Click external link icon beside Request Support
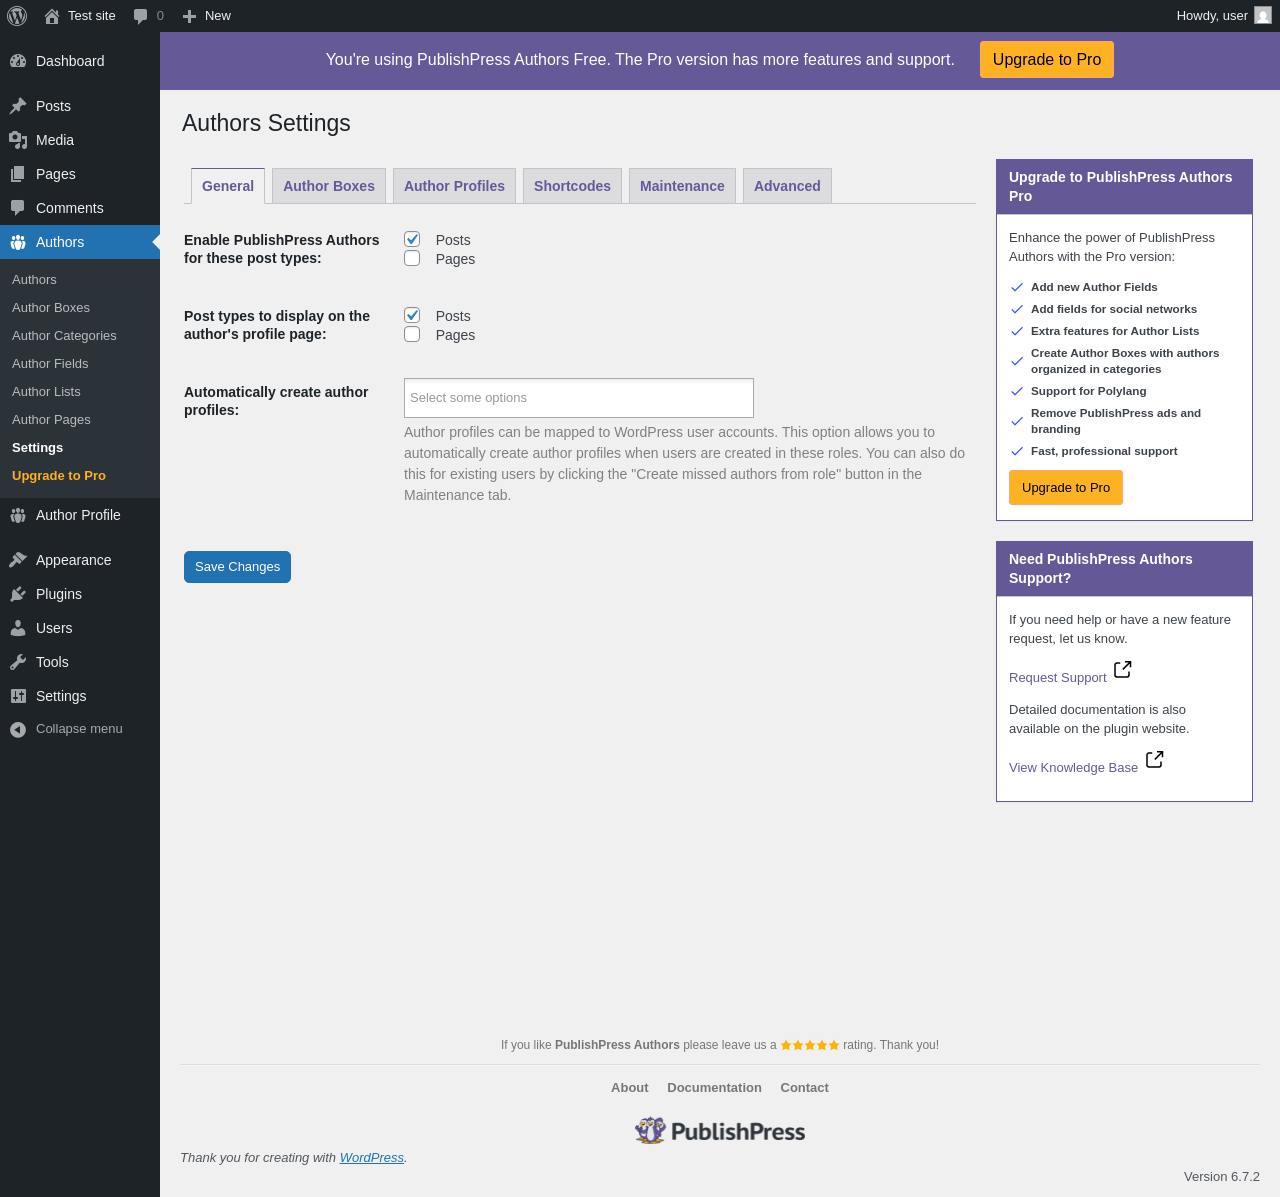The width and height of the screenshot is (1280, 1197). pyautogui.click(x=1123, y=669)
